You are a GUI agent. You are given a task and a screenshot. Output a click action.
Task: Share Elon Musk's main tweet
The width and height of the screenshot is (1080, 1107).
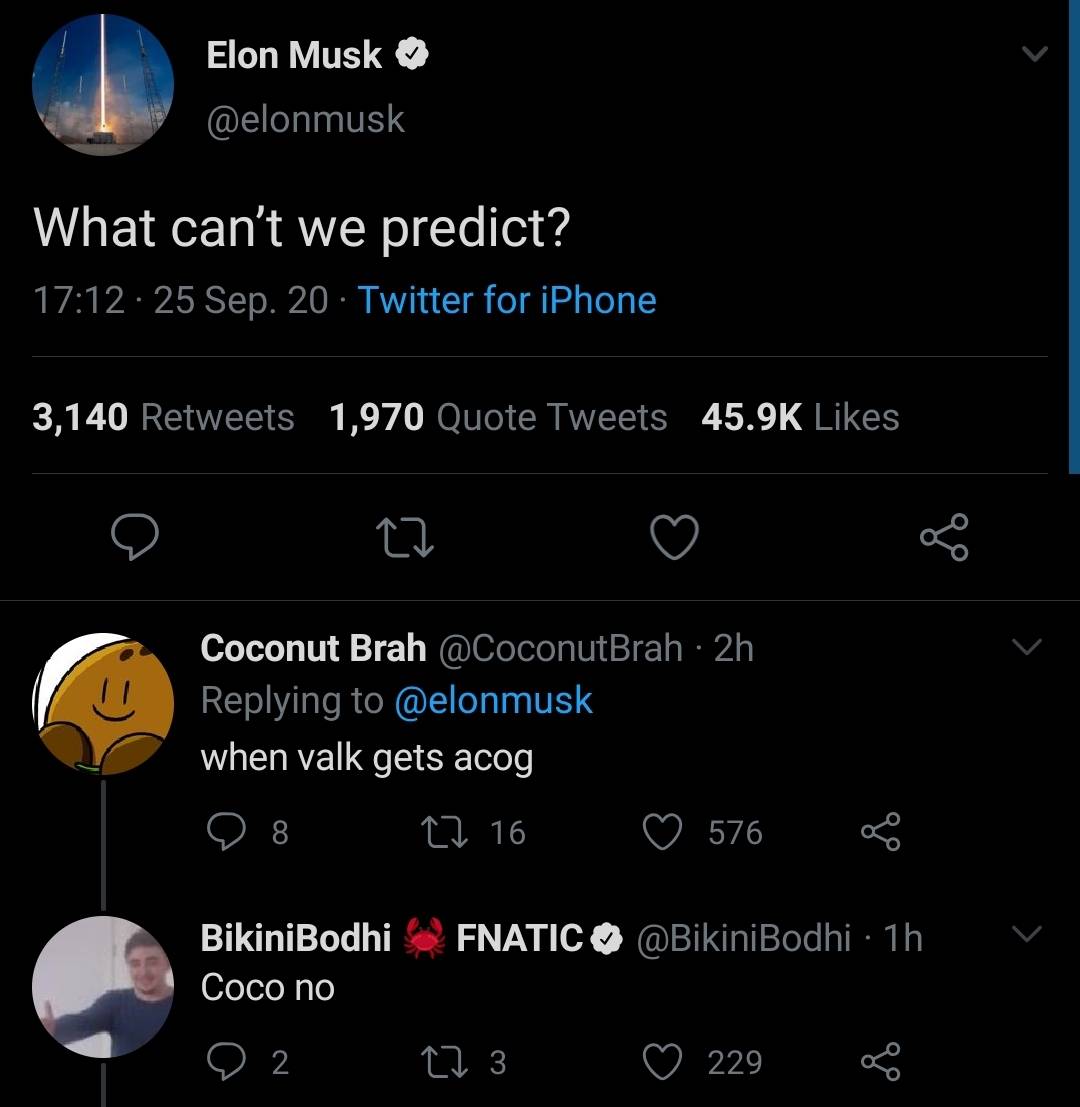pyautogui.click(x=944, y=538)
